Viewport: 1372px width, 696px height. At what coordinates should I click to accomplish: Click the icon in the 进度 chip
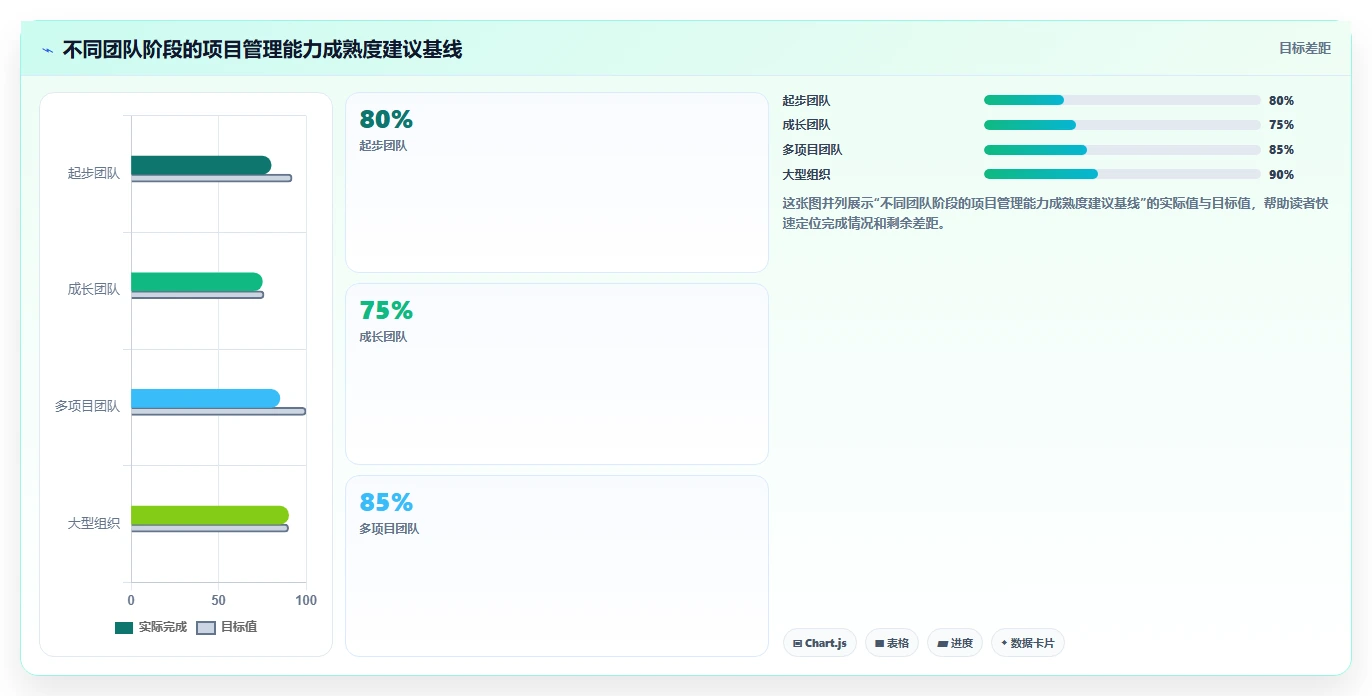point(942,644)
